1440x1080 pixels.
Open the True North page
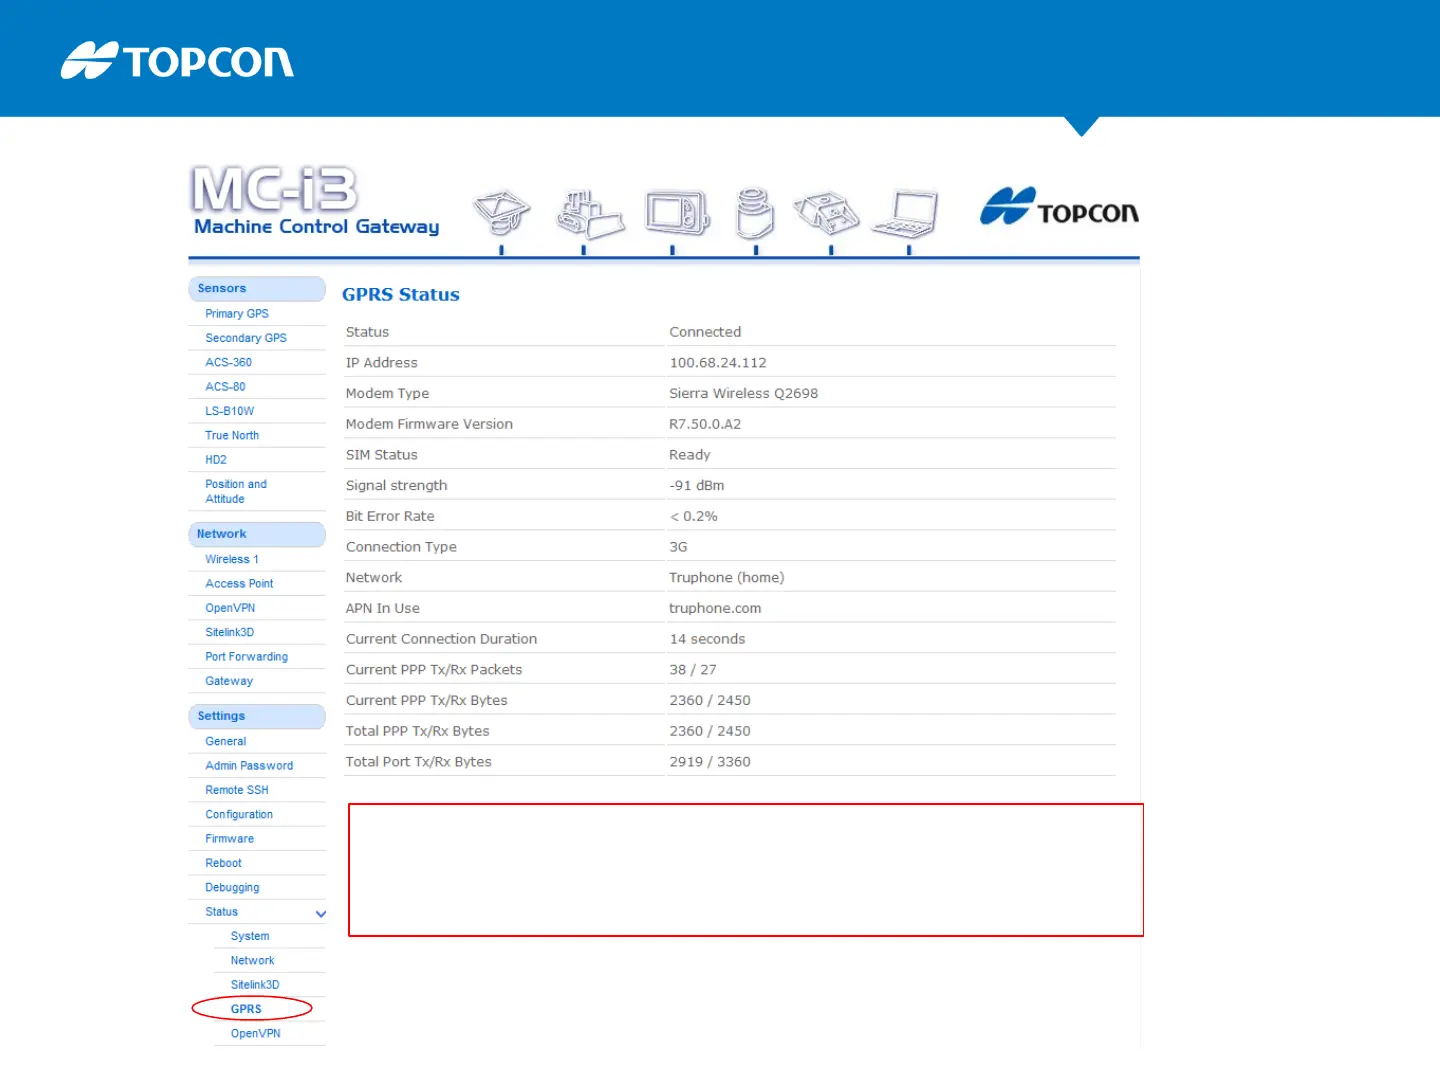click(x=232, y=435)
